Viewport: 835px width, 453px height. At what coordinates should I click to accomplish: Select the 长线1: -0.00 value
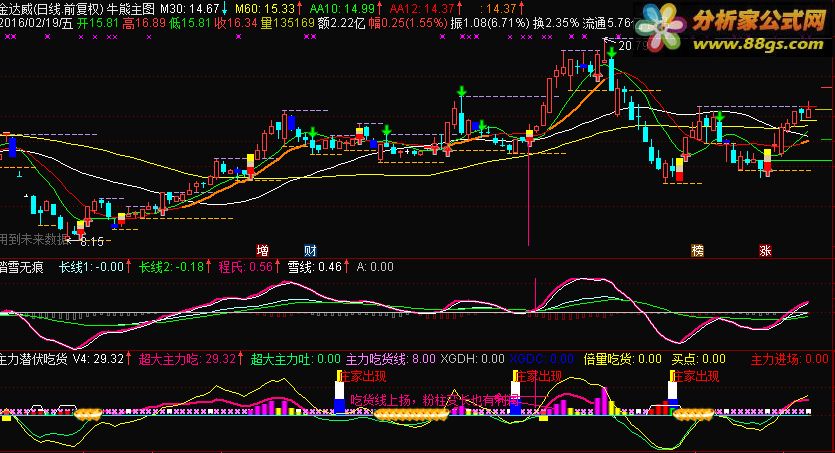(91, 267)
